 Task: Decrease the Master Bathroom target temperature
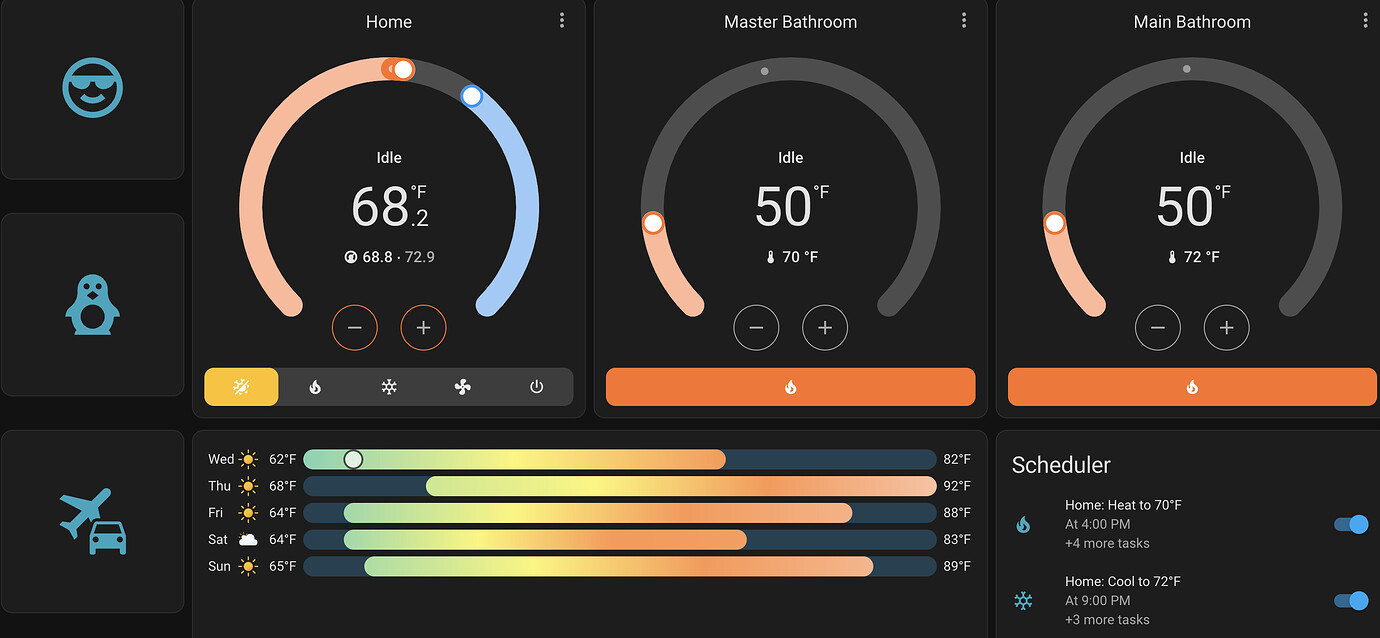(756, 327)
